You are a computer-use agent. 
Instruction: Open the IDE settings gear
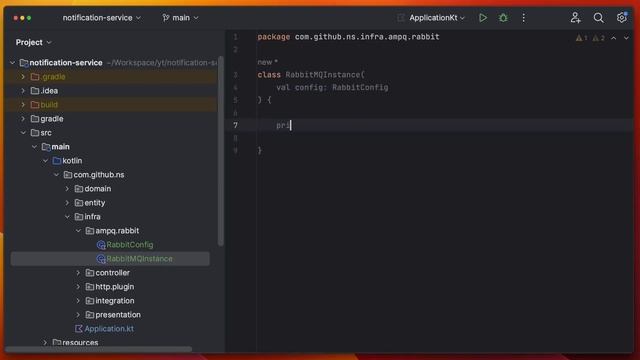(x=621, y=18)
